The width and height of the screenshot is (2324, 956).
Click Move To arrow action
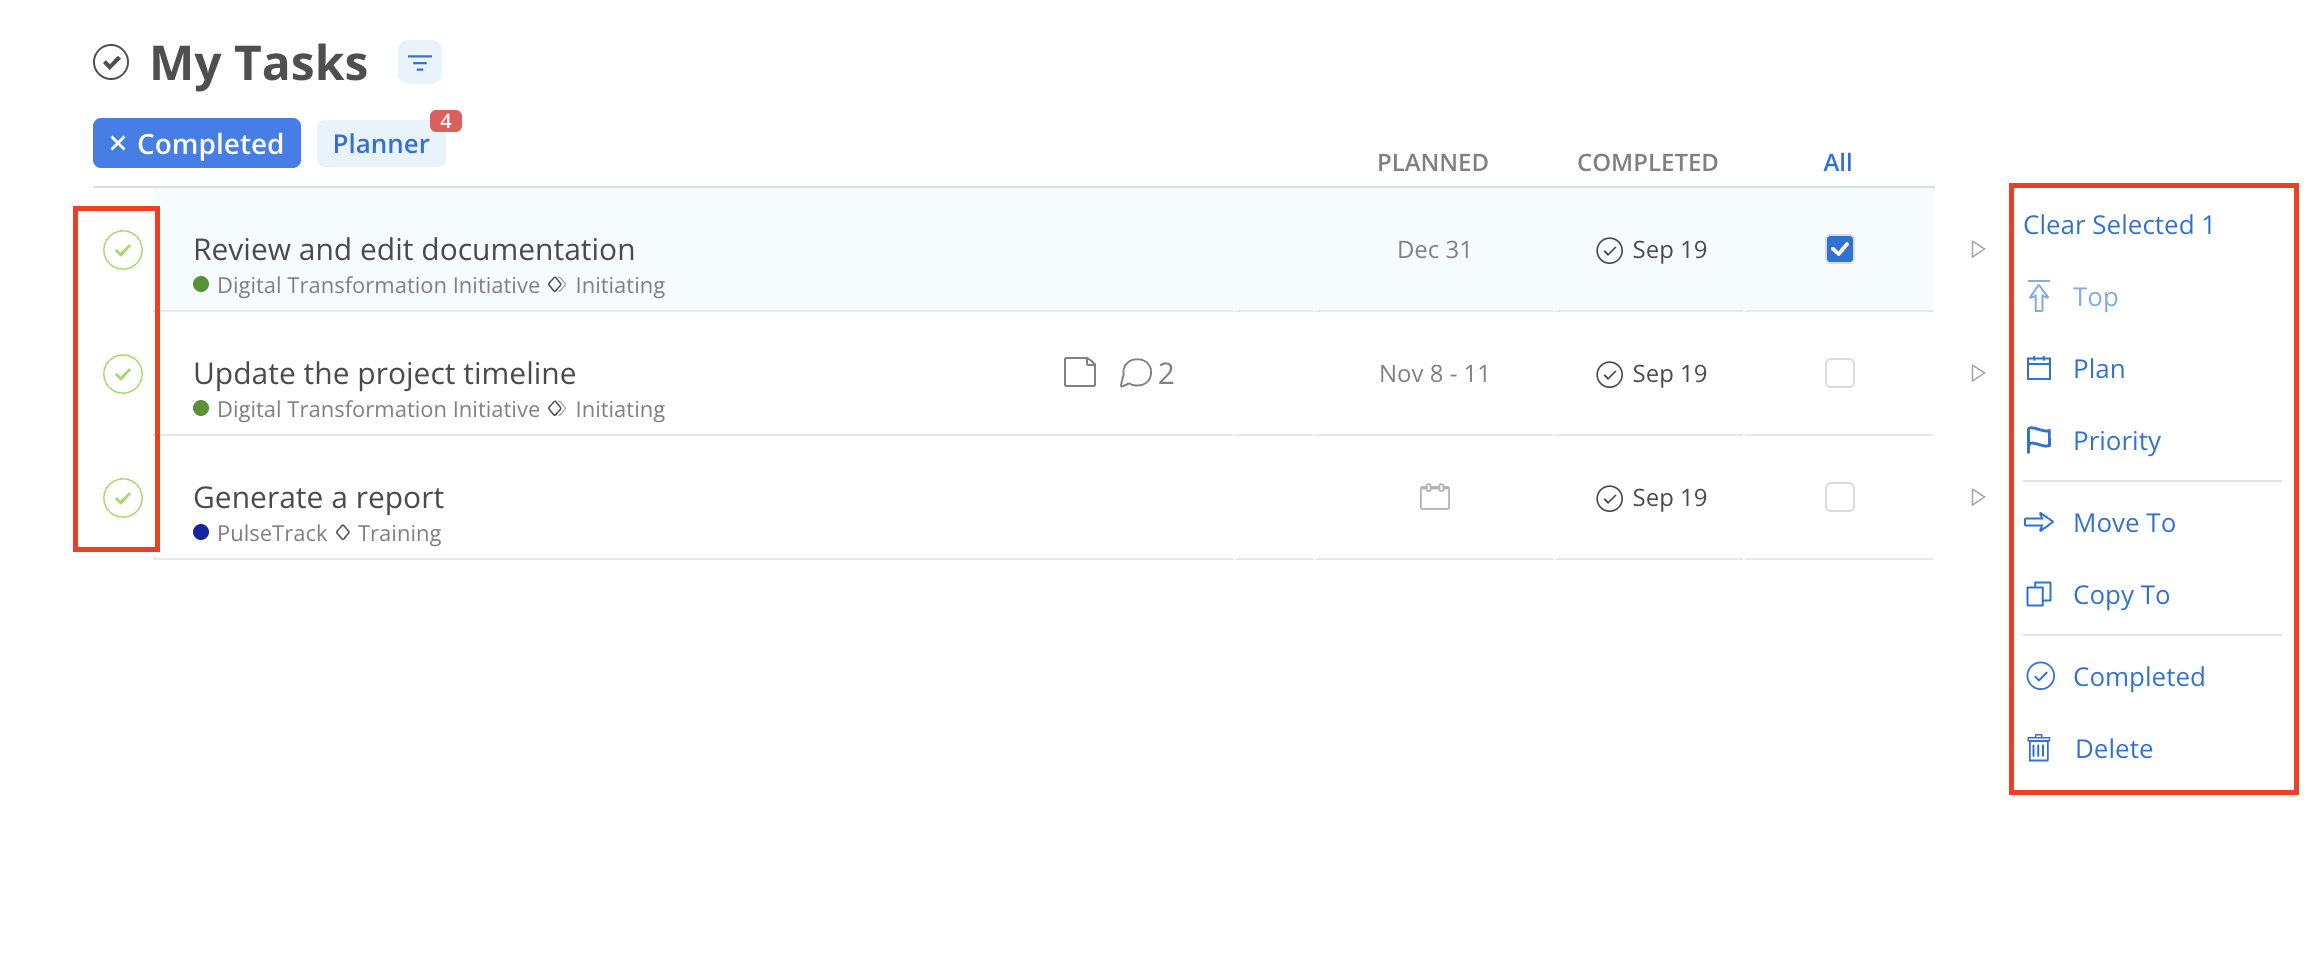coord(2122,523)
